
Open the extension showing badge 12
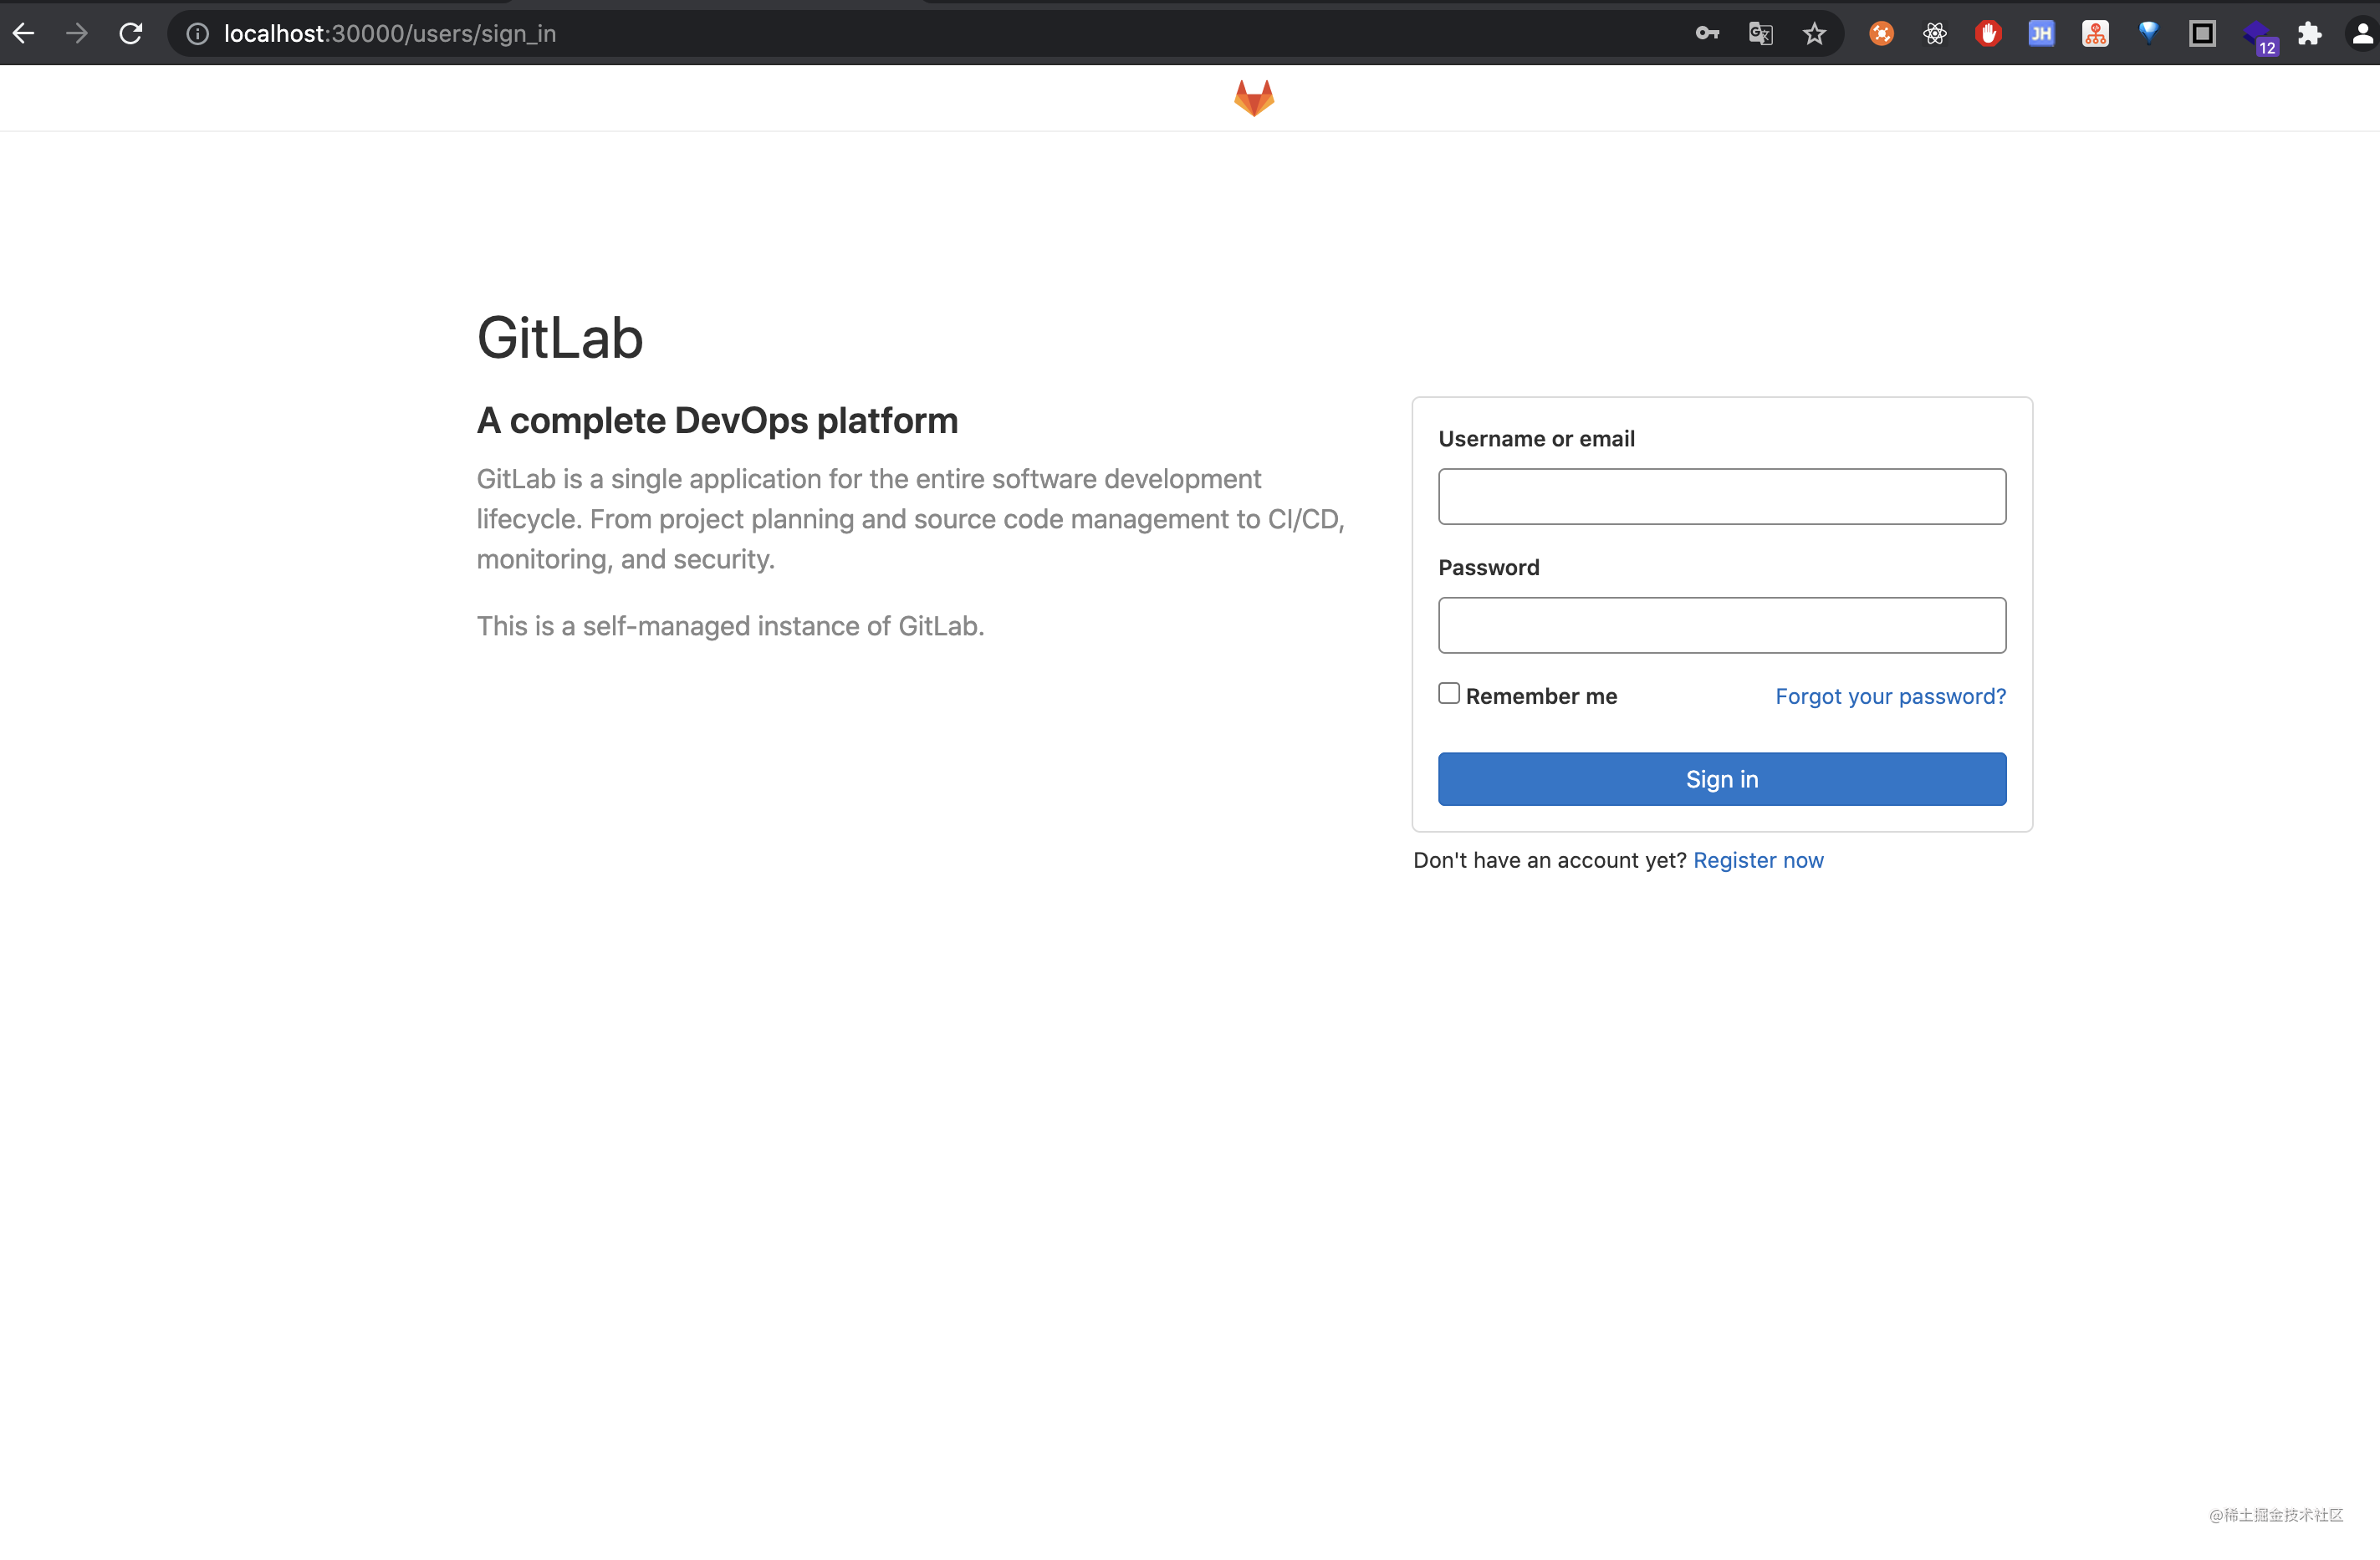pos(2257,33)
